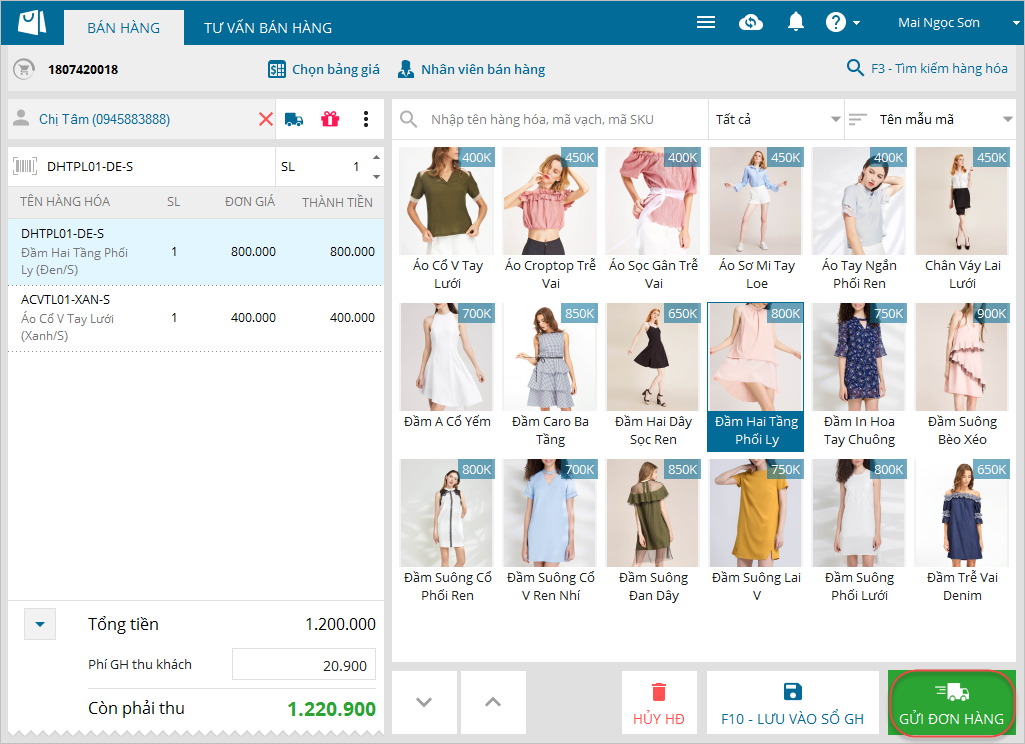1025x744 pixels.
Task: Expand the Tất cả category dropdown
Action: (776, 119)
